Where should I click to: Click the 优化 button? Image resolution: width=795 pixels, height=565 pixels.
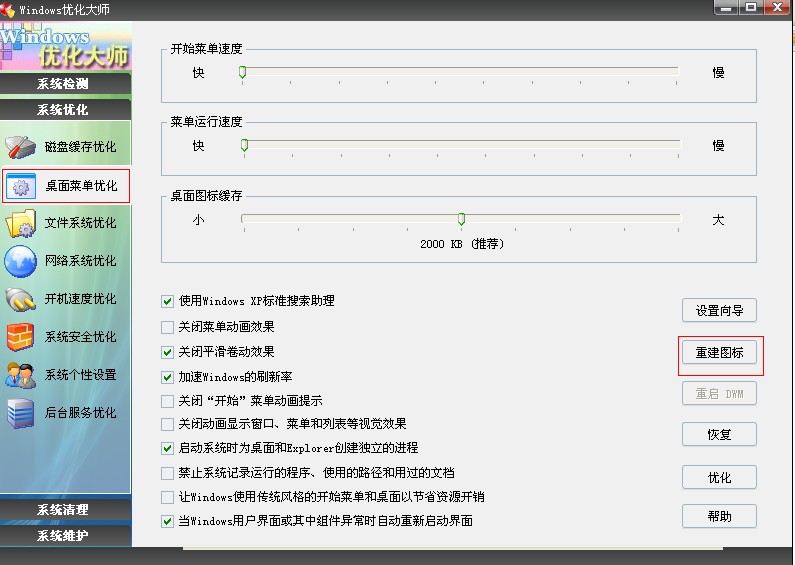(x=719, y=478)
